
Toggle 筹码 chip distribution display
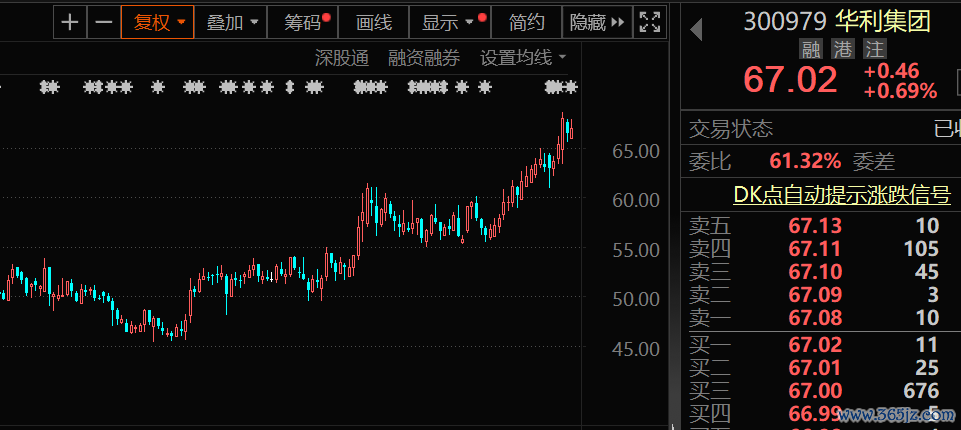(x=305, y=22)
